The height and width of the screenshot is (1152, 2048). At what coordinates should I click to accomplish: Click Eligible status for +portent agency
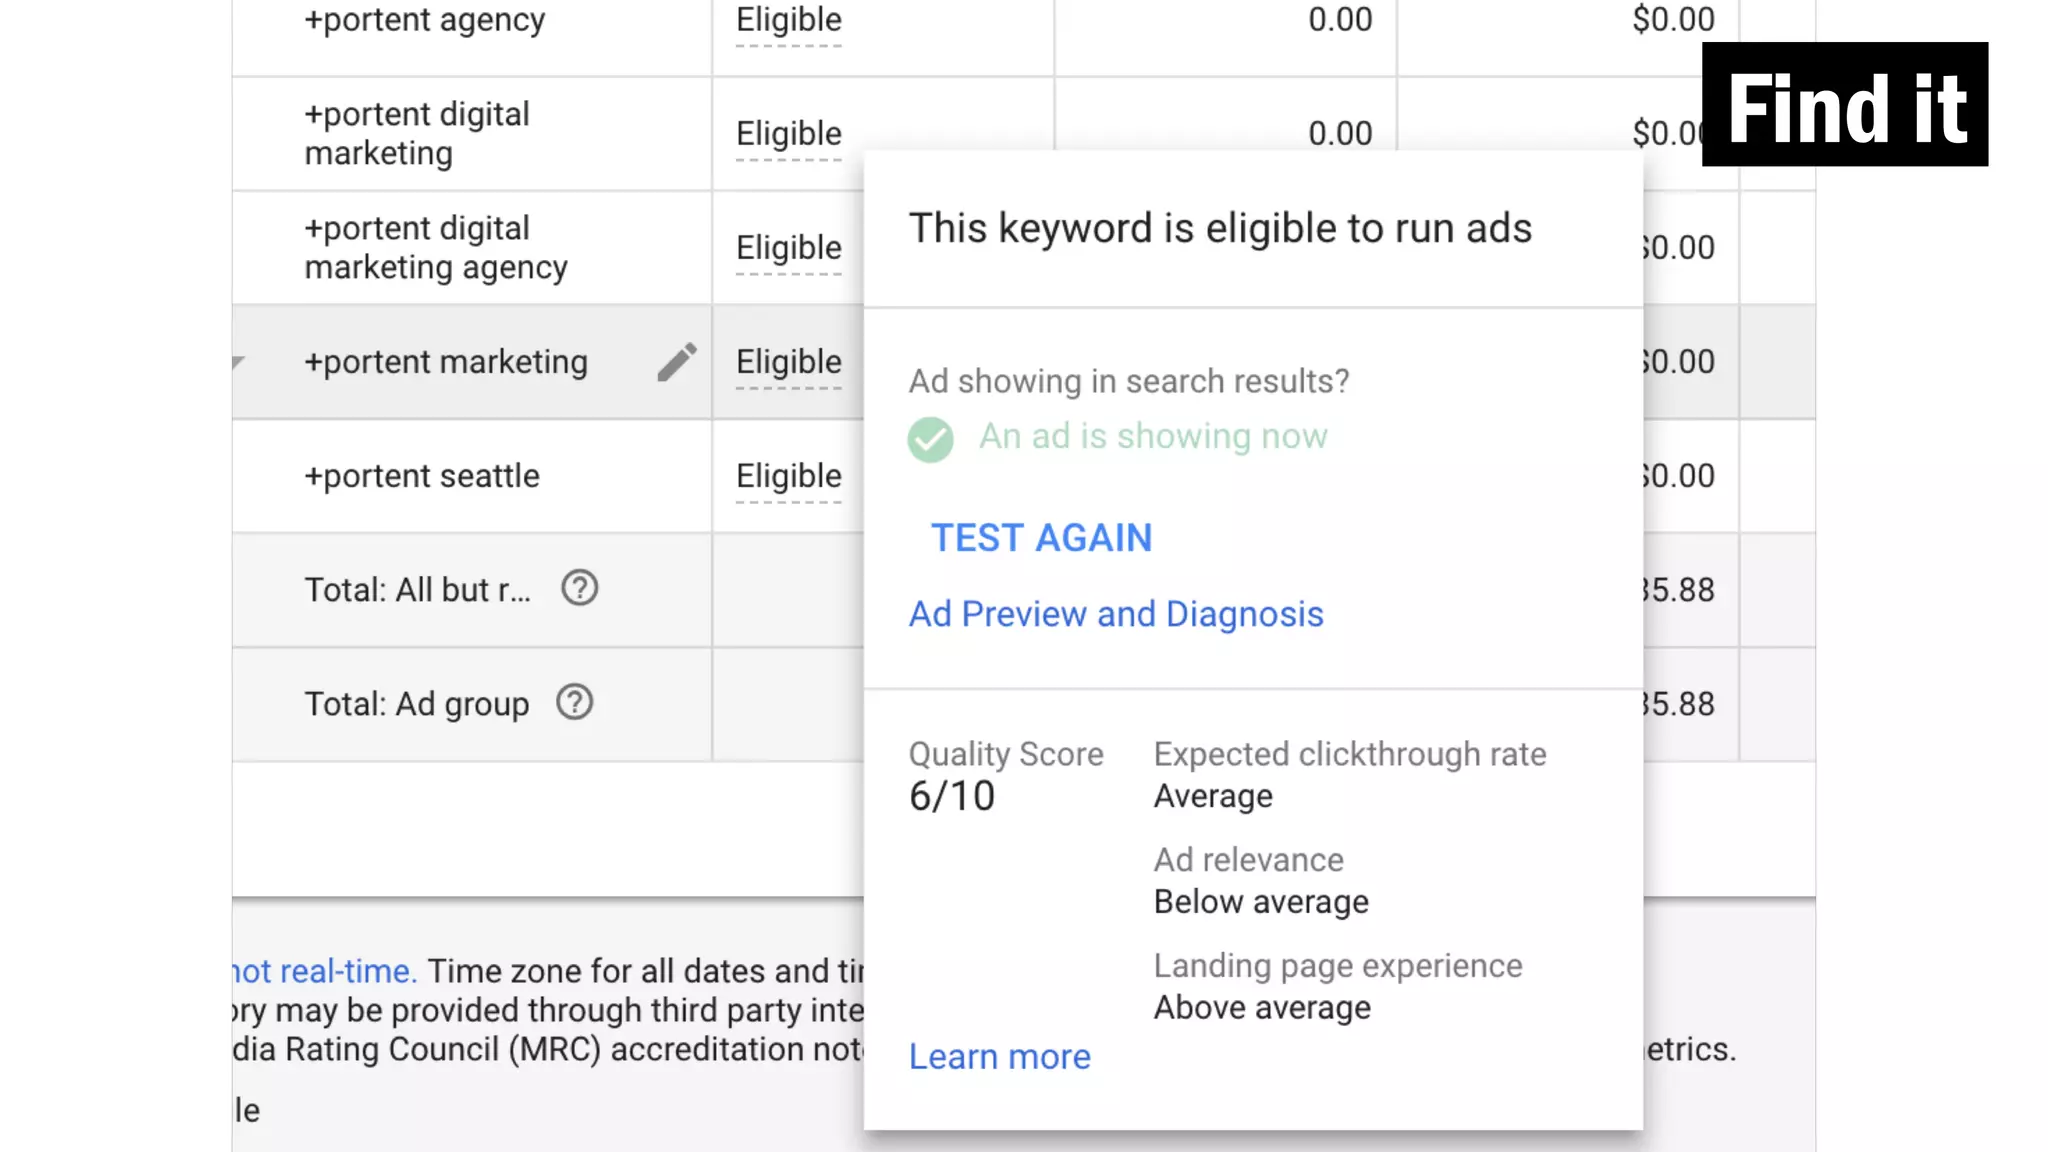pos(788,20)
